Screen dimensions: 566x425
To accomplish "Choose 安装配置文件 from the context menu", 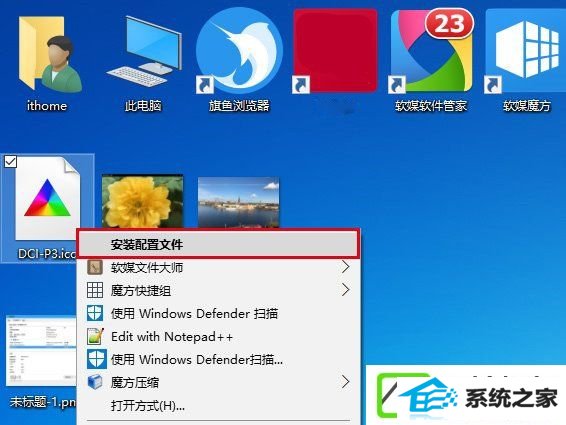I will coord(218,244).
